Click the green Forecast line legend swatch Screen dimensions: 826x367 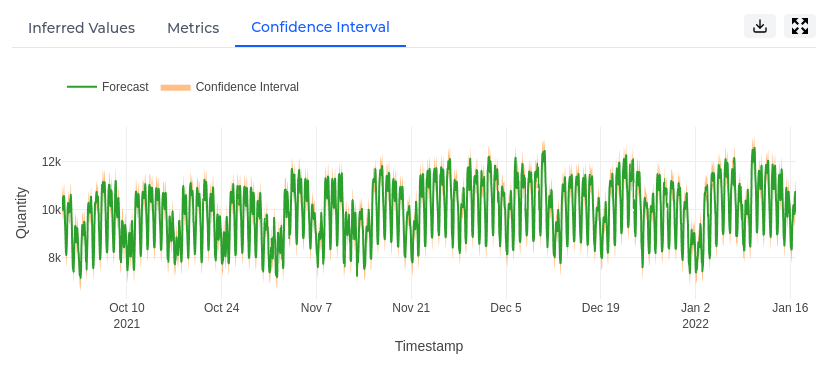click(x=82, y=87)
